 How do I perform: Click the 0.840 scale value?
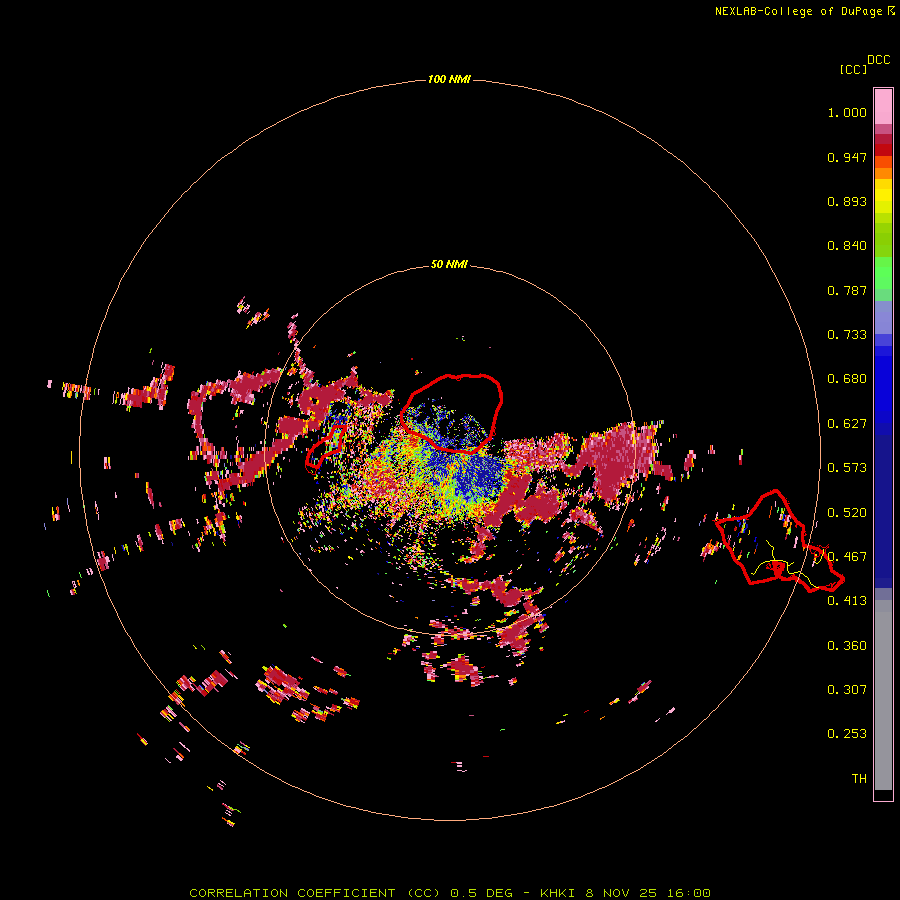[847, 246]
